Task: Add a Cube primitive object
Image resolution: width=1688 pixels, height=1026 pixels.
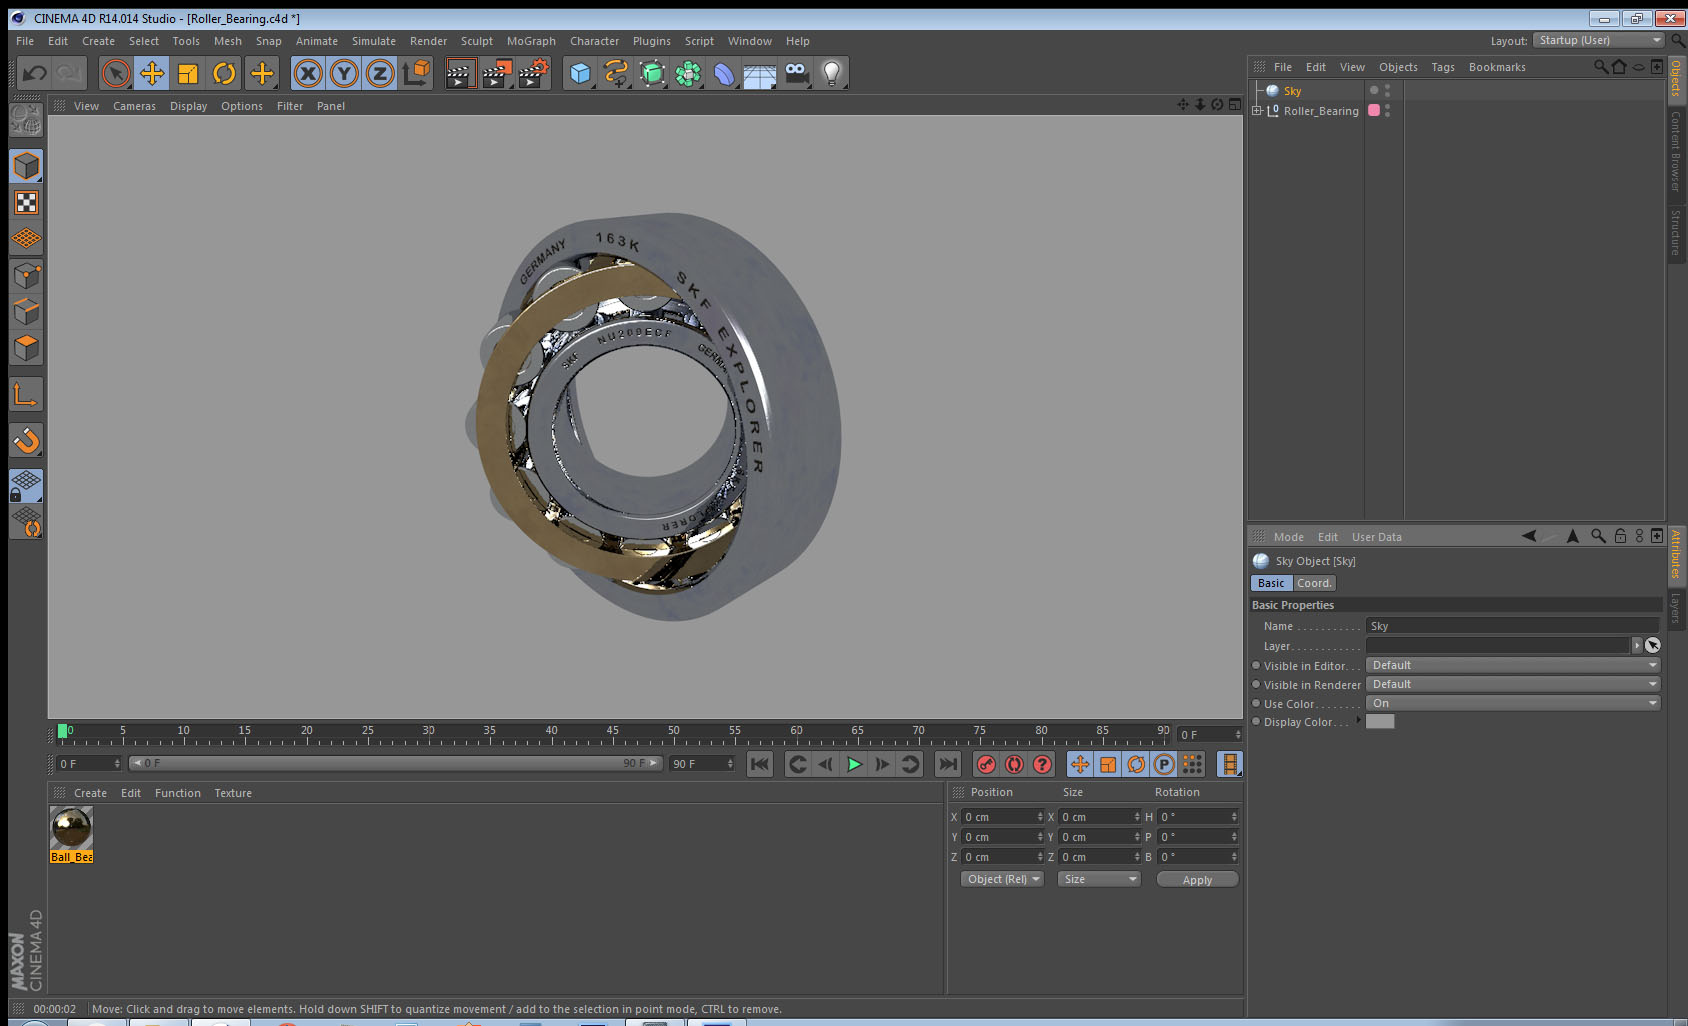Action: pyautogui.click(x=580, y=73)
